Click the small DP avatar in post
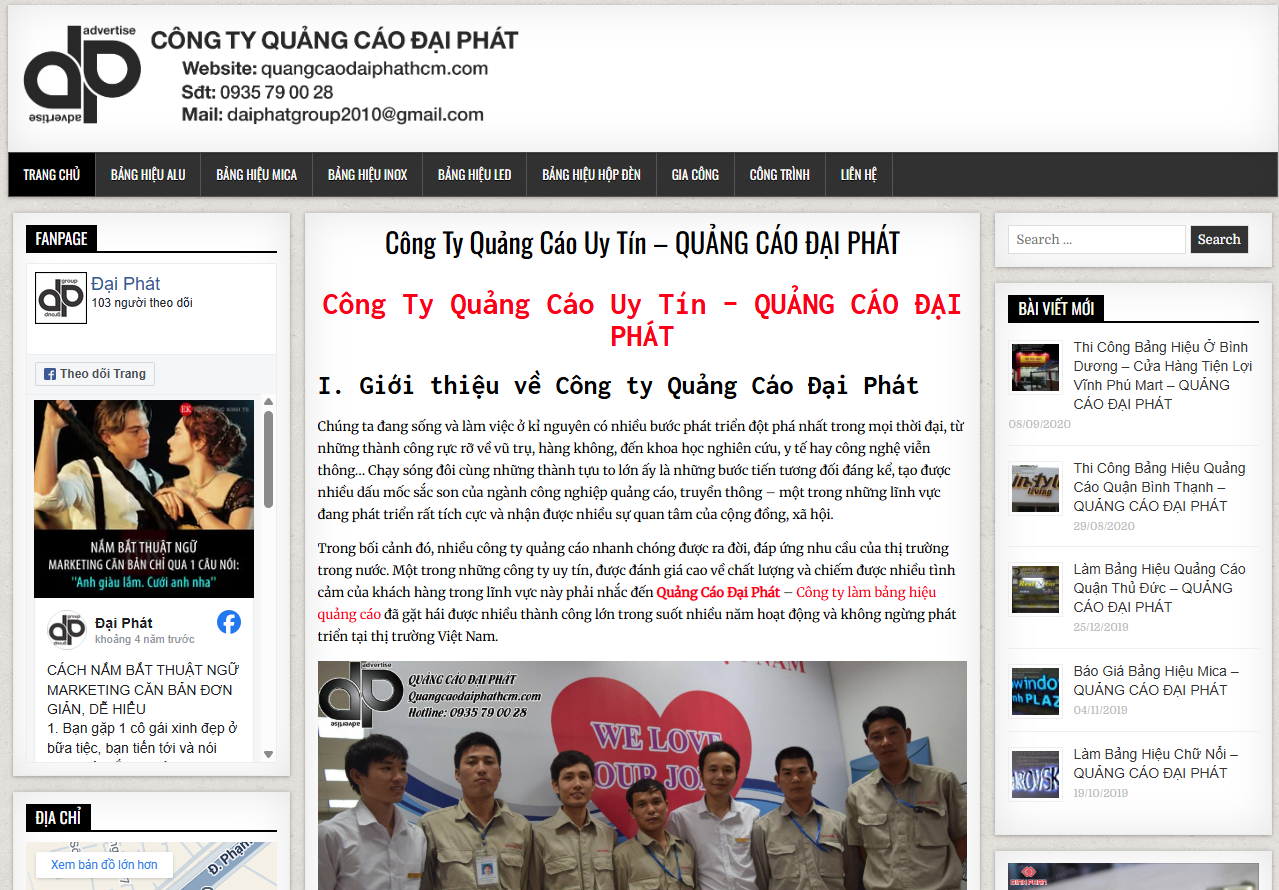Screen dimensions: 1279x890 pyautogui.click(x=67, y=630)
